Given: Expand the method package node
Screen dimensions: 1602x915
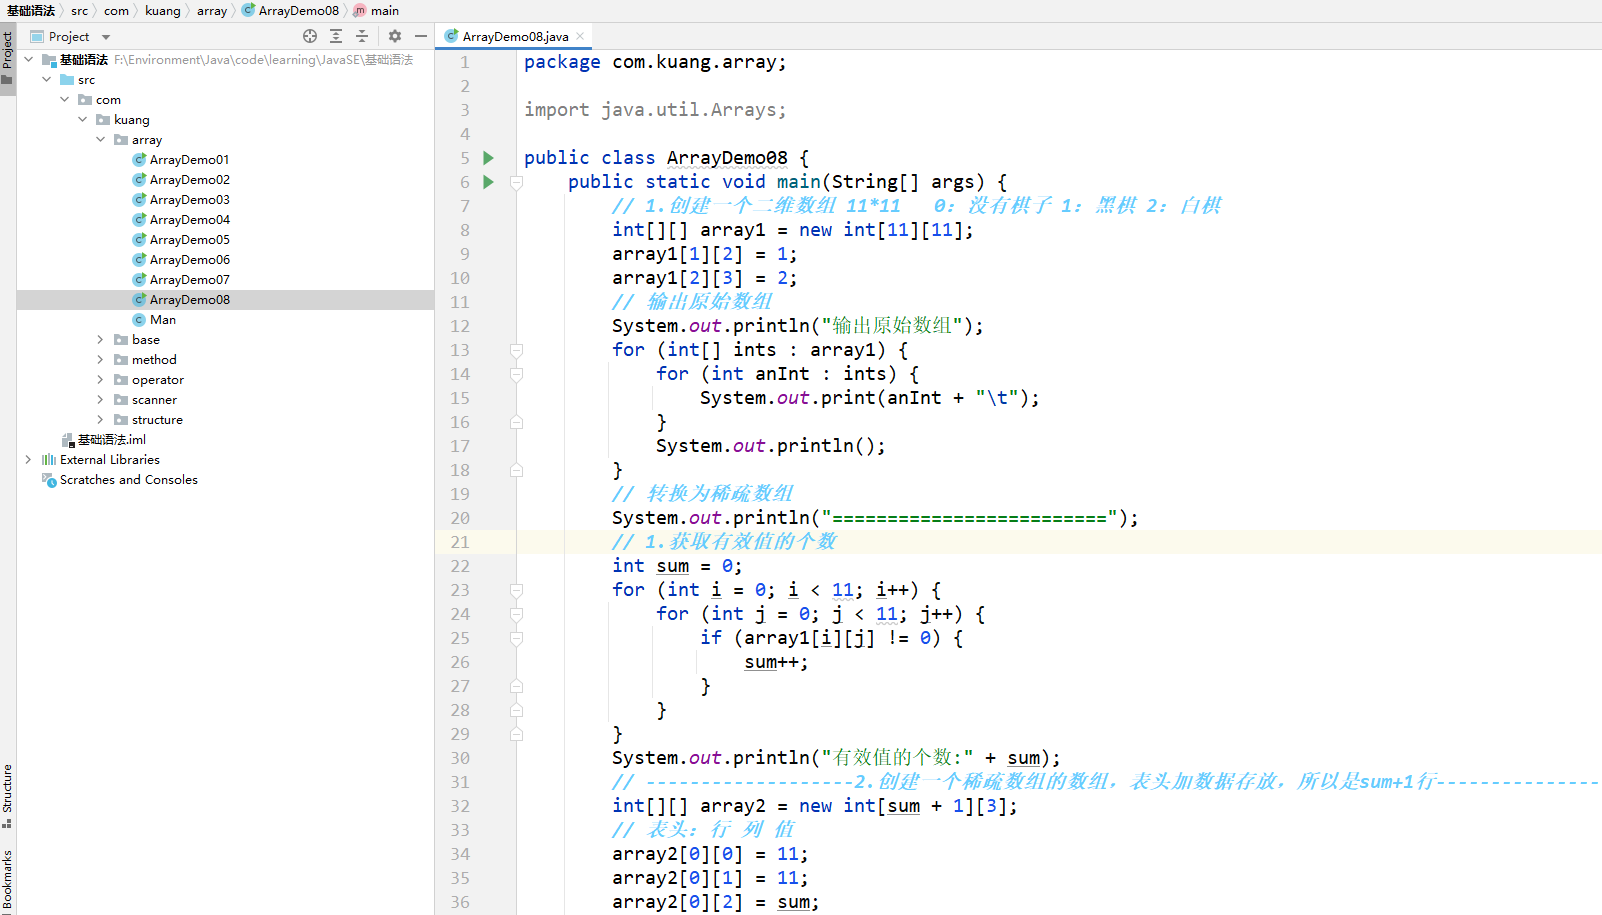Looking at the screenshot, I should pos(100,360).
